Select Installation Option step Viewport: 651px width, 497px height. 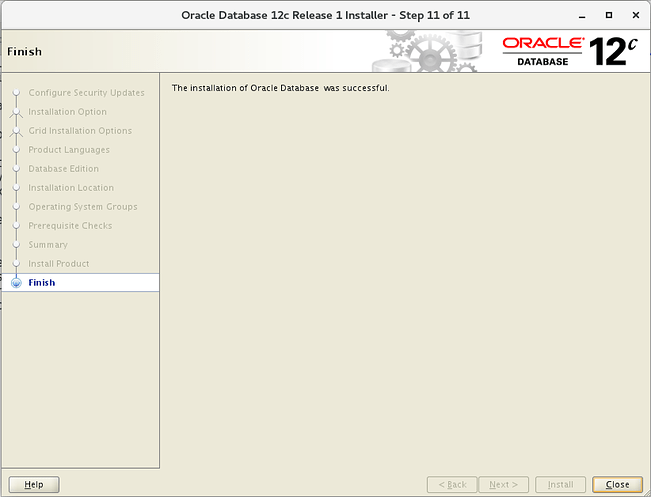point(67,112)
